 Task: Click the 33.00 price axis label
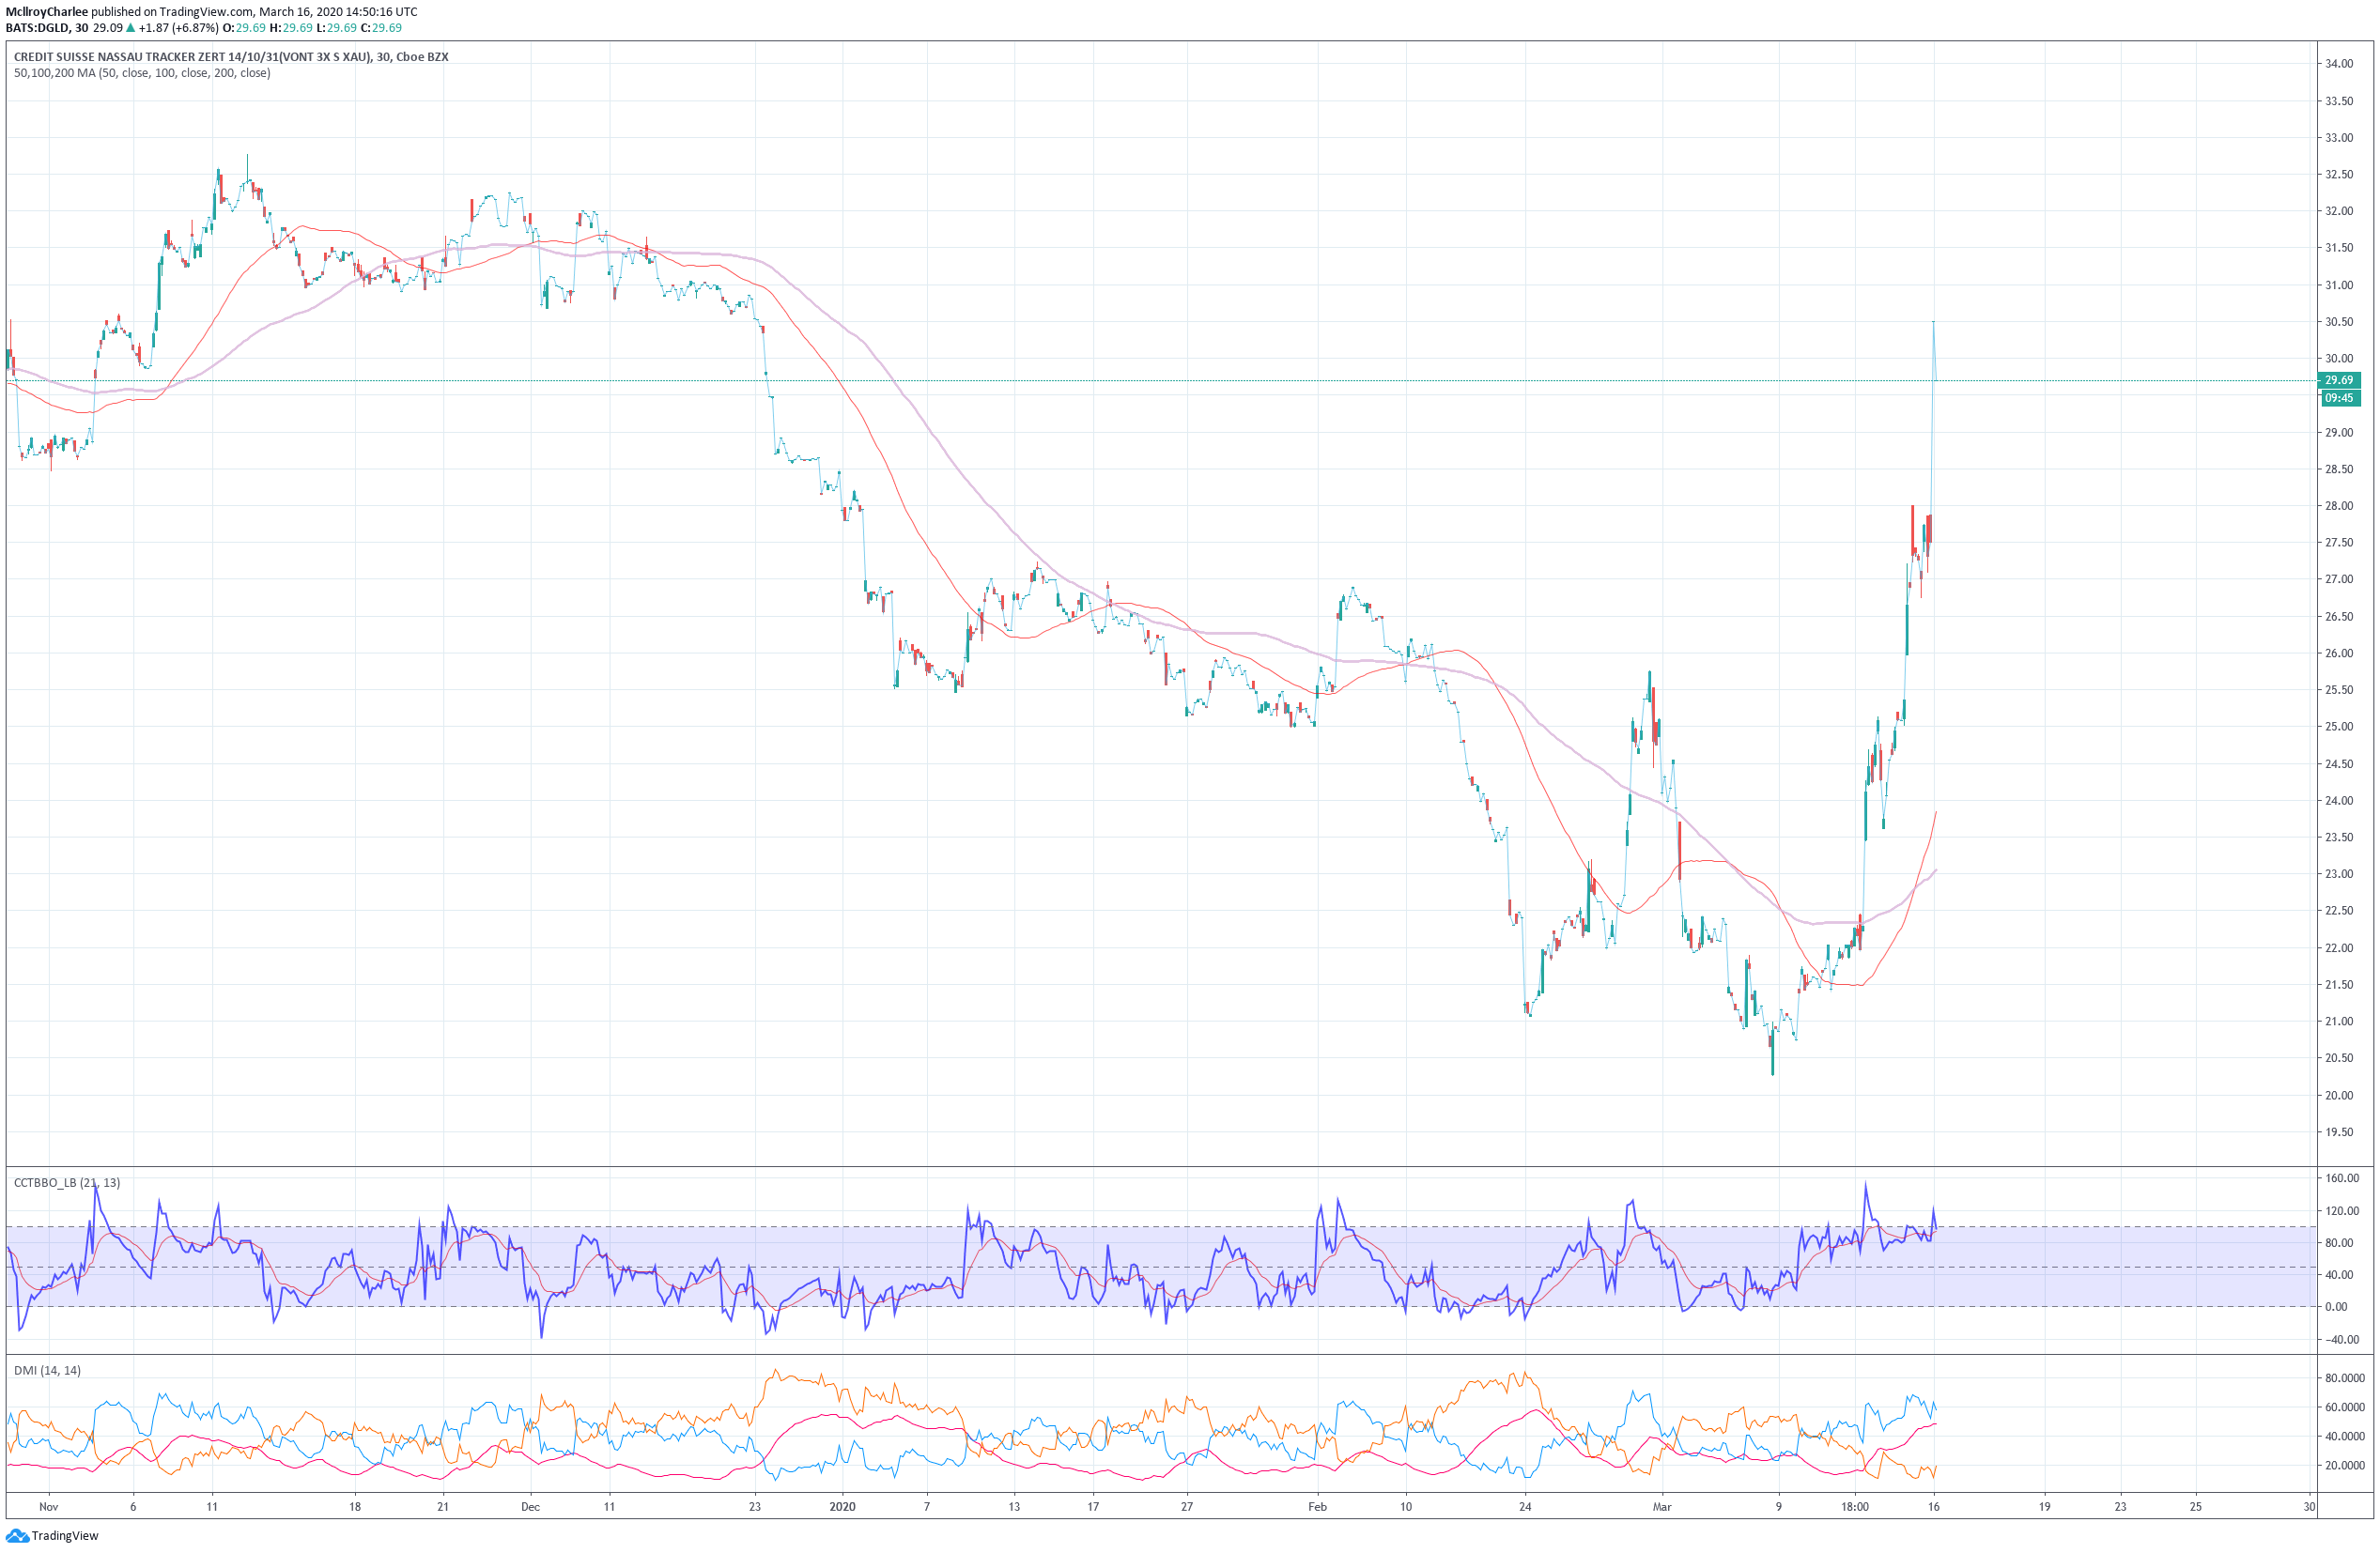click(2339, 138)
